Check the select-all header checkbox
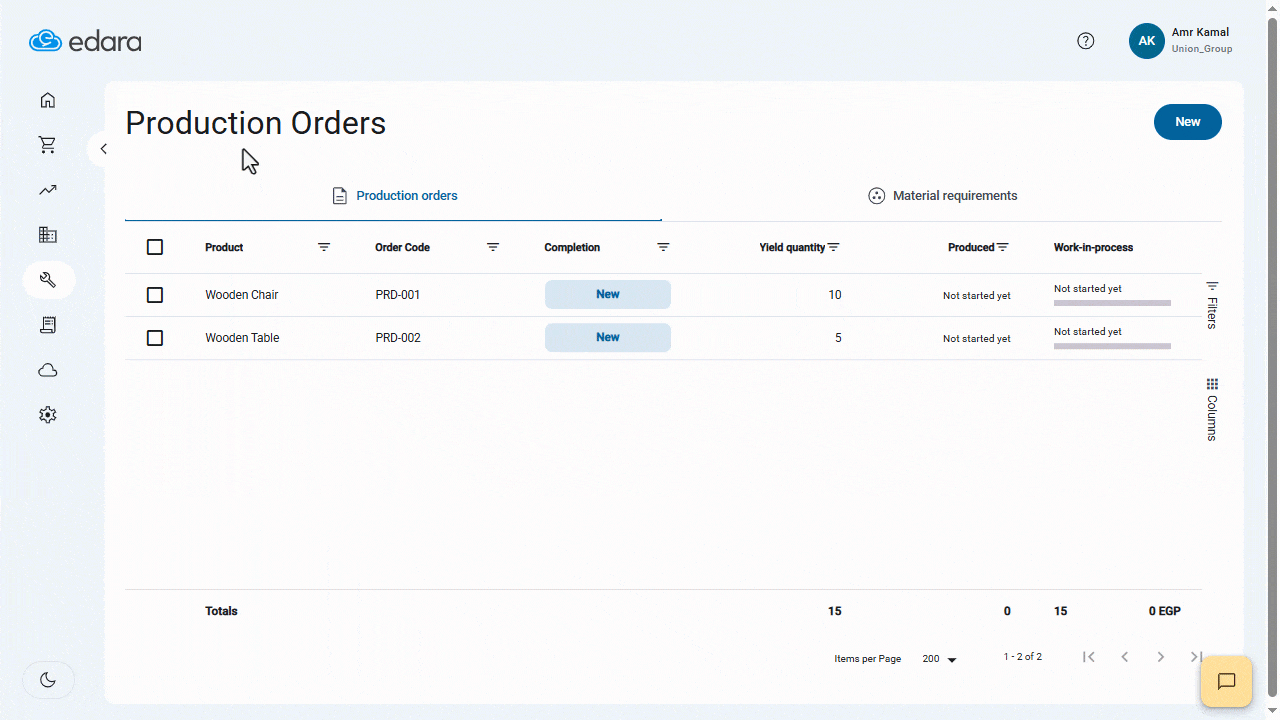 [x=155, y=247]
